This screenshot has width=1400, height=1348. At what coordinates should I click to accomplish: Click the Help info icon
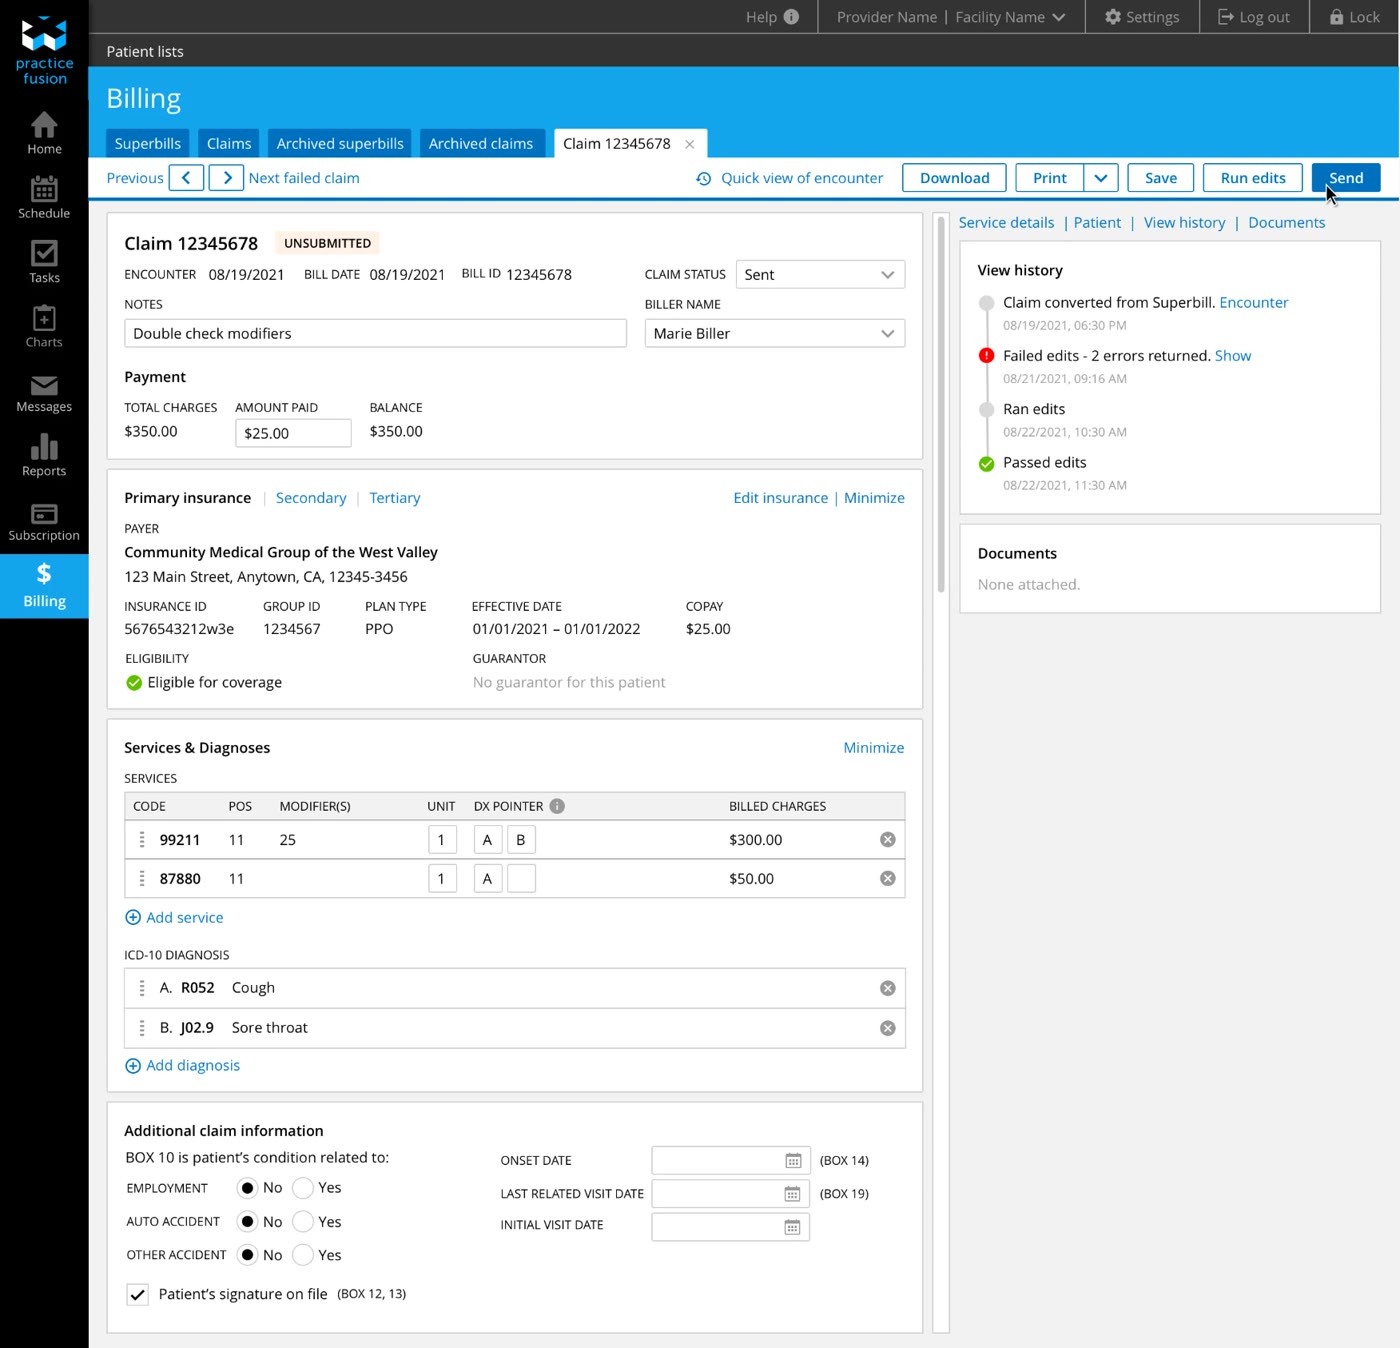pos(791,17)
